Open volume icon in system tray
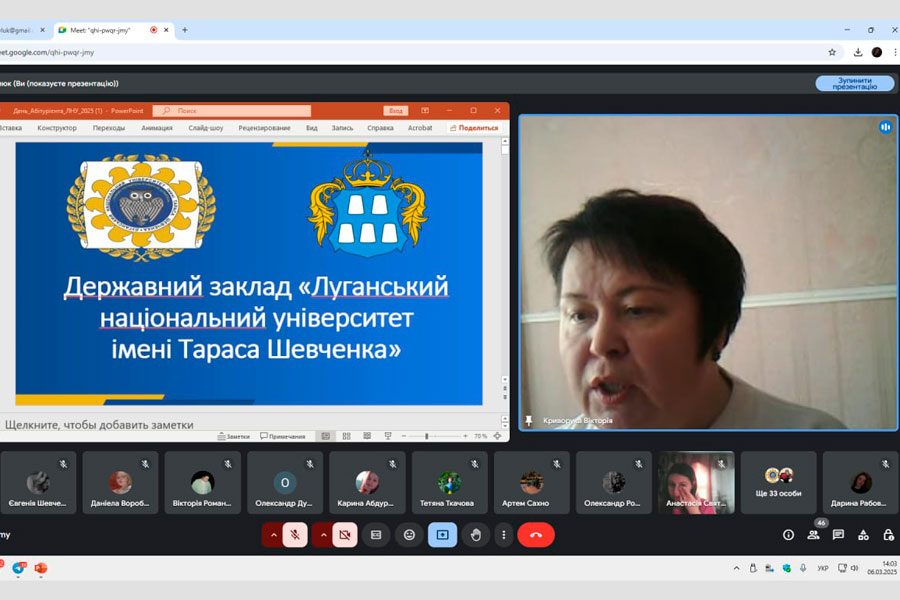Screen dimensions: 900x600 (x=854, y=568)
